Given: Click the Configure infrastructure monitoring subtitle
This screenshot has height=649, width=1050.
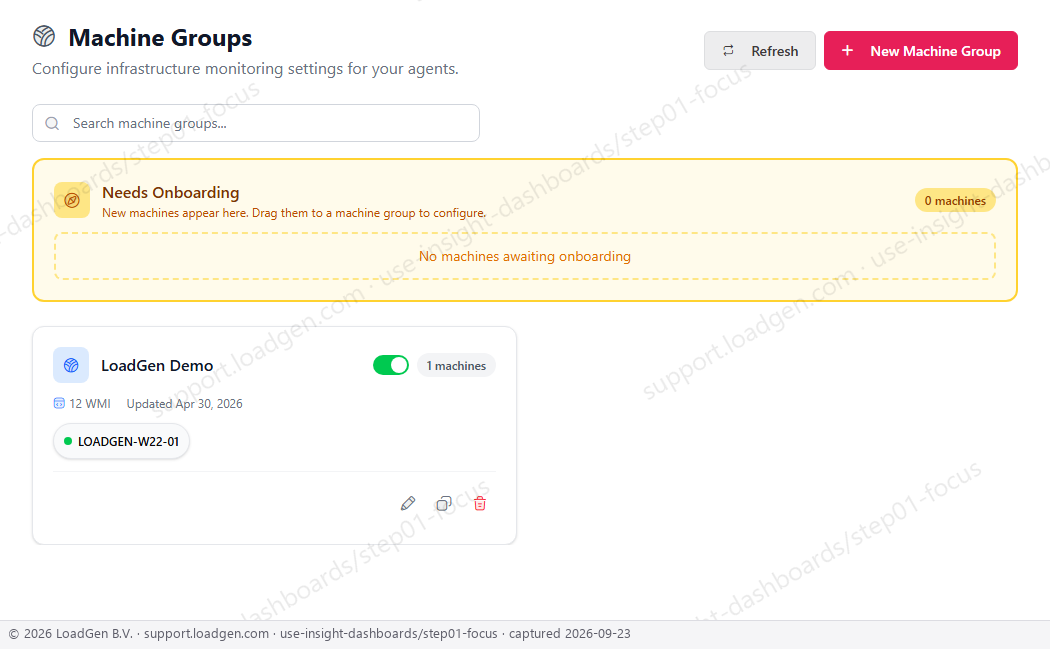Looking at the screenshot, I should 245,69.
